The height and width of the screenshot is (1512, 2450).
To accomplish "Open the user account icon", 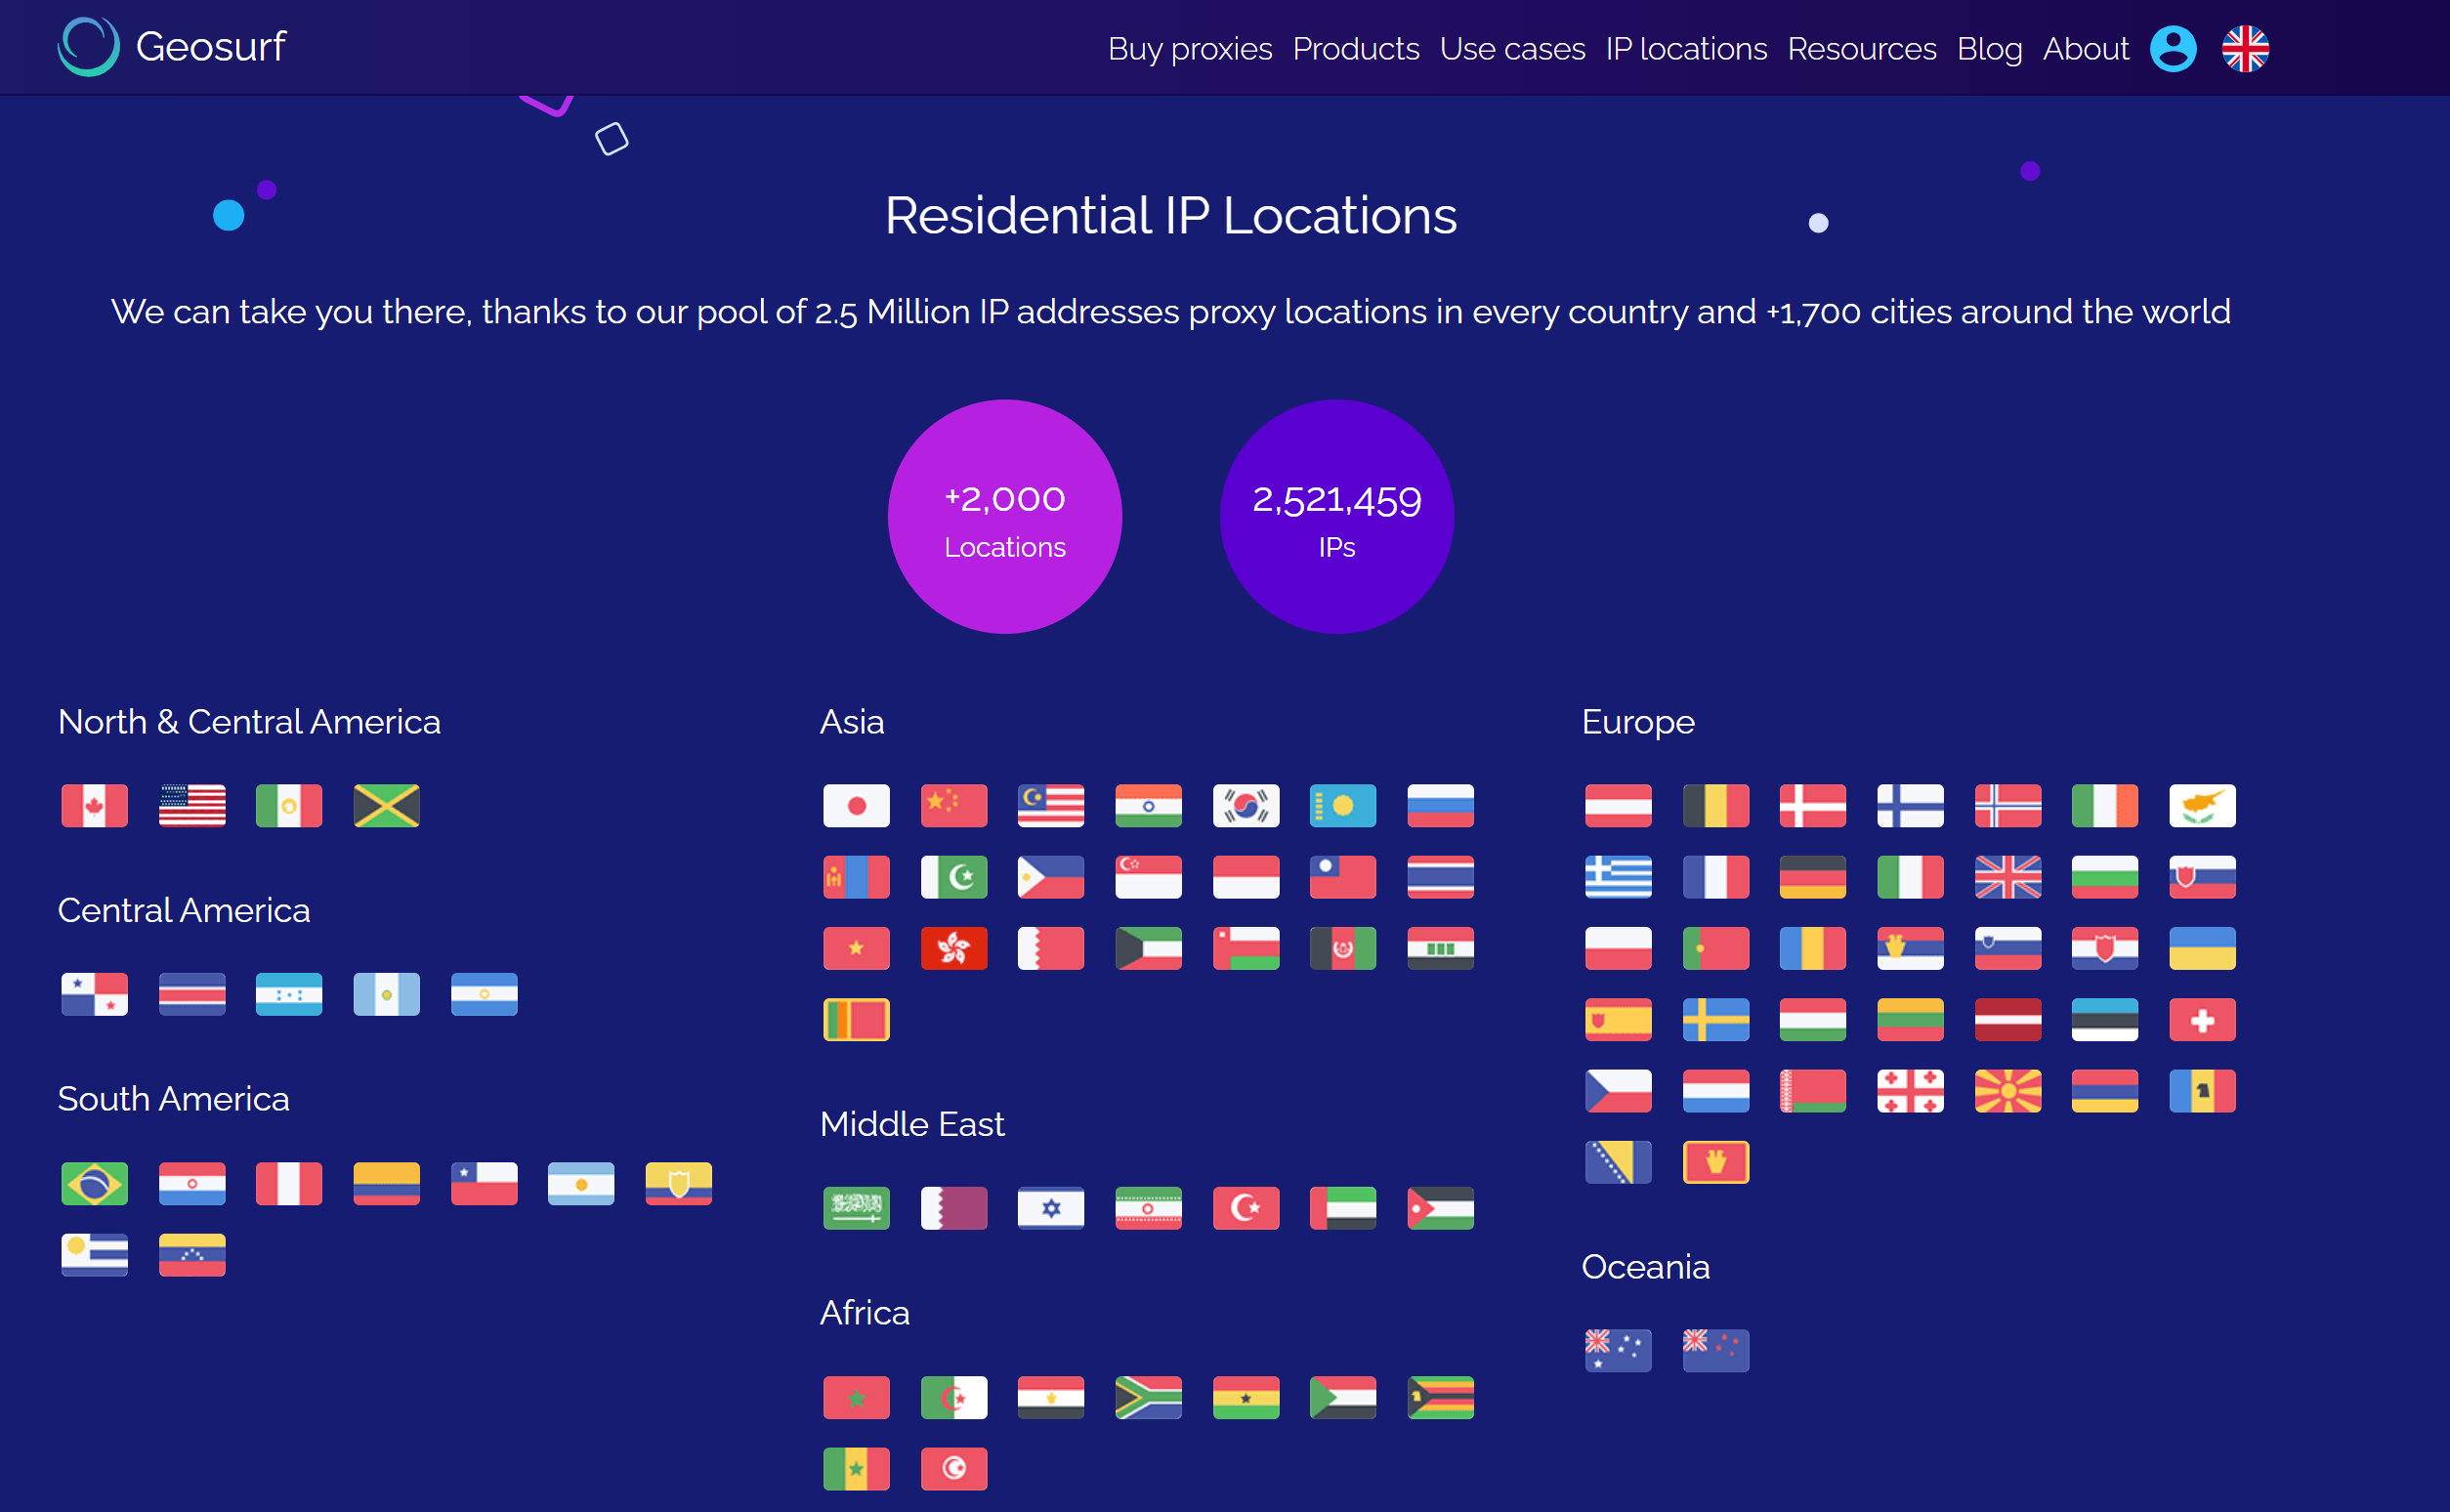I will pos(2172,47).
